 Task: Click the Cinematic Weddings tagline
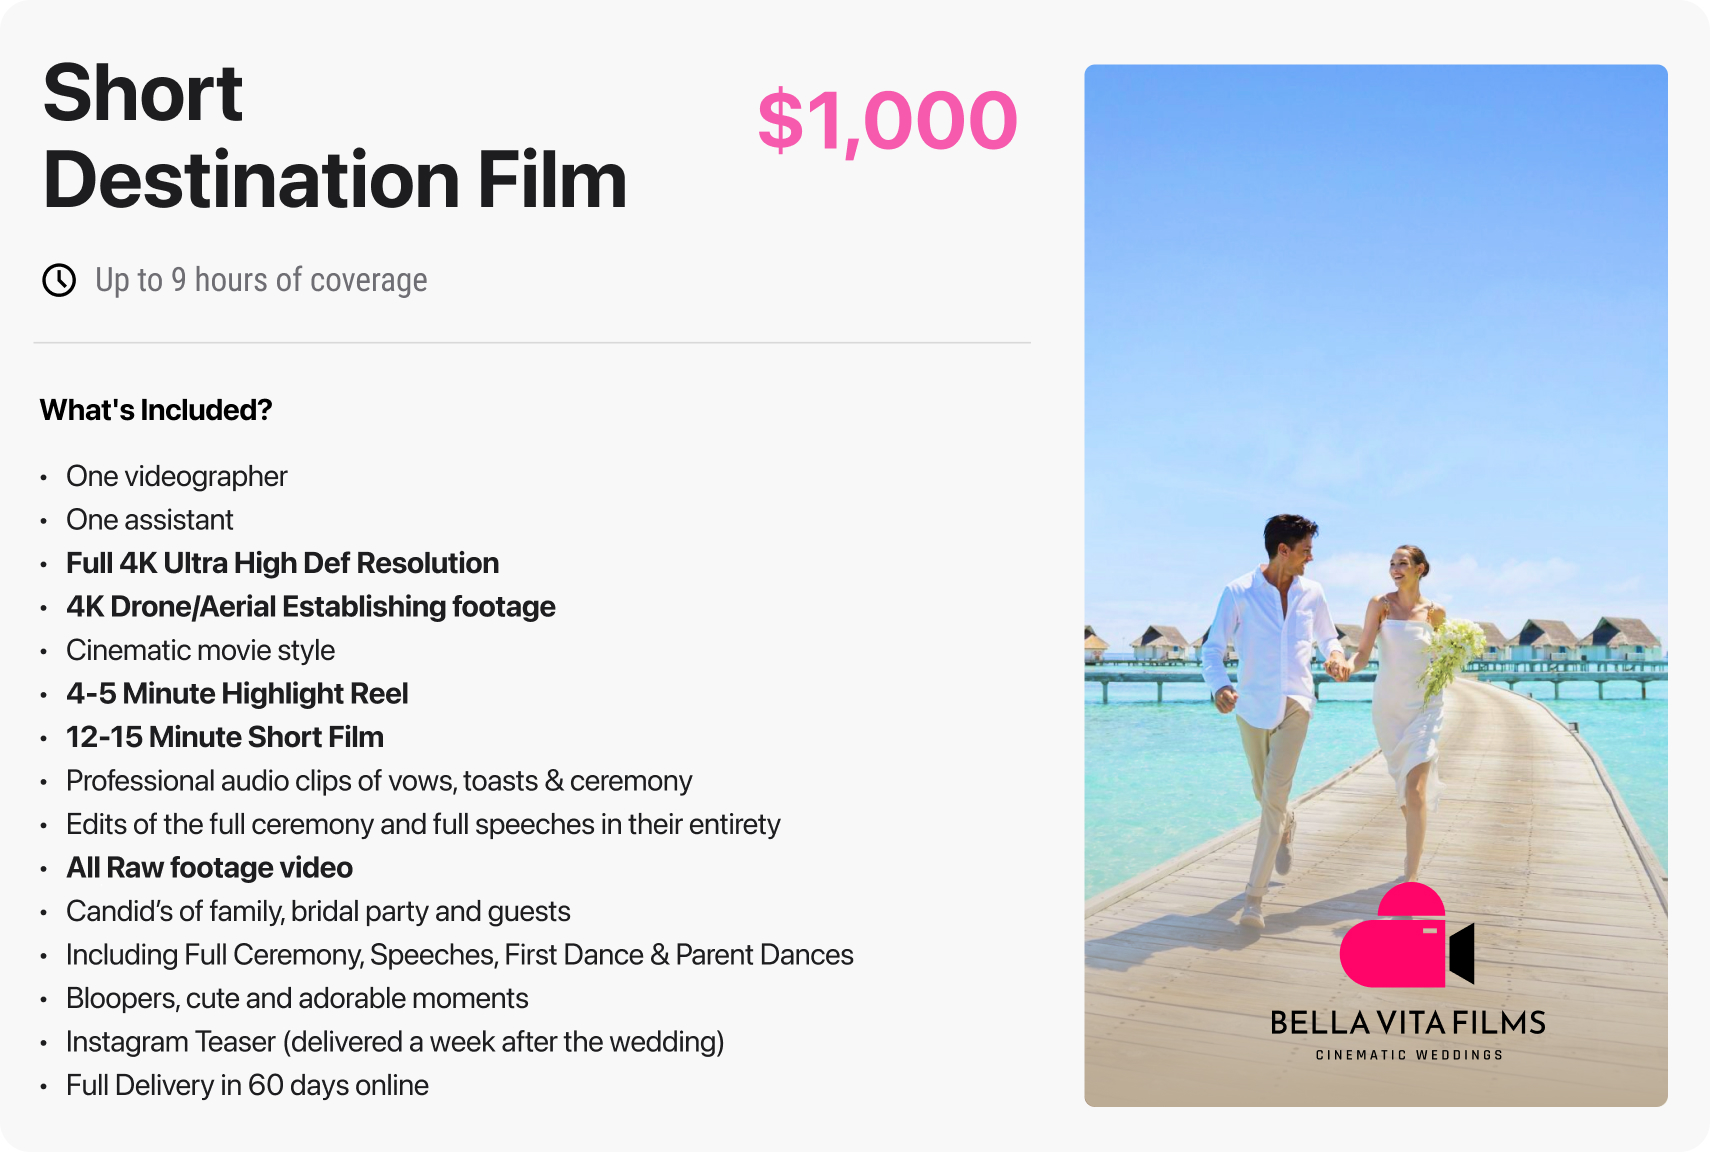1409,1055
